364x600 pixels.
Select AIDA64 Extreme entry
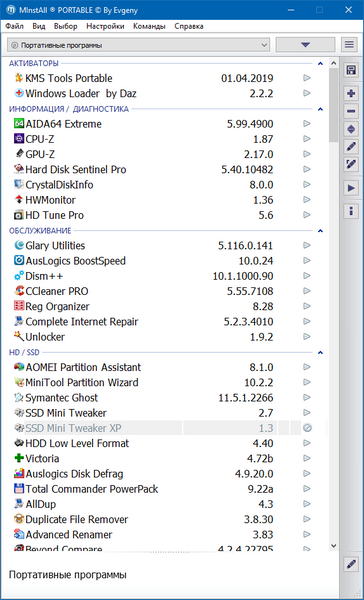click(63, 124)
